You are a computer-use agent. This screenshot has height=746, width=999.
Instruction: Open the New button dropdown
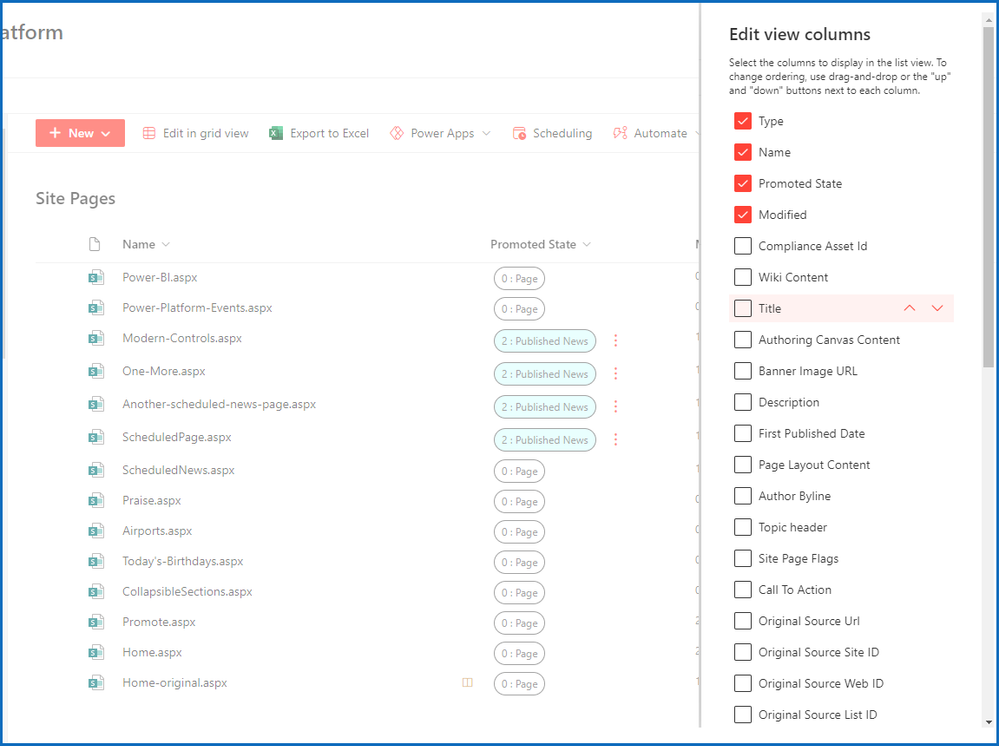point(106,134)
